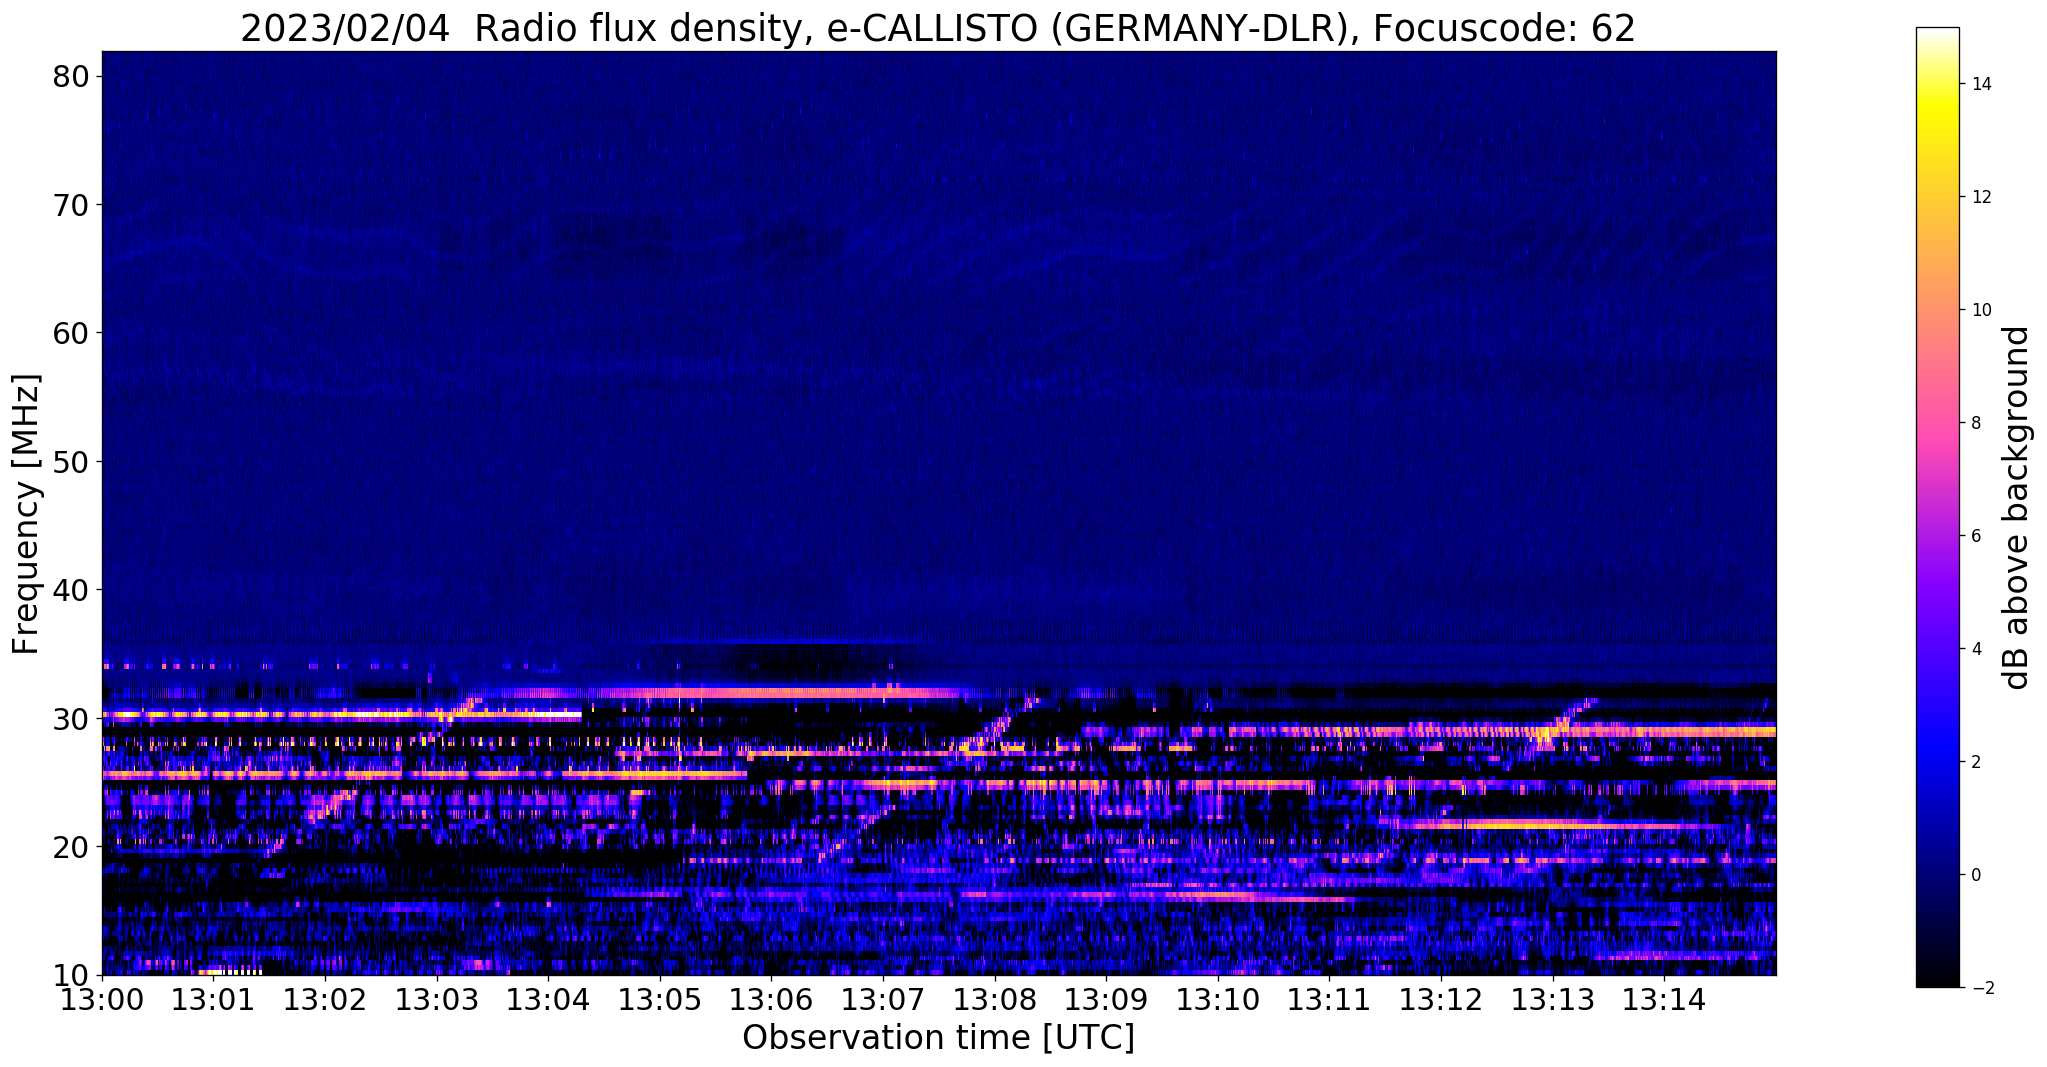Click the 13:03 time tick label
Screen dimensions: 2047x1067
pyautogui.click(x=437, y=1000)
